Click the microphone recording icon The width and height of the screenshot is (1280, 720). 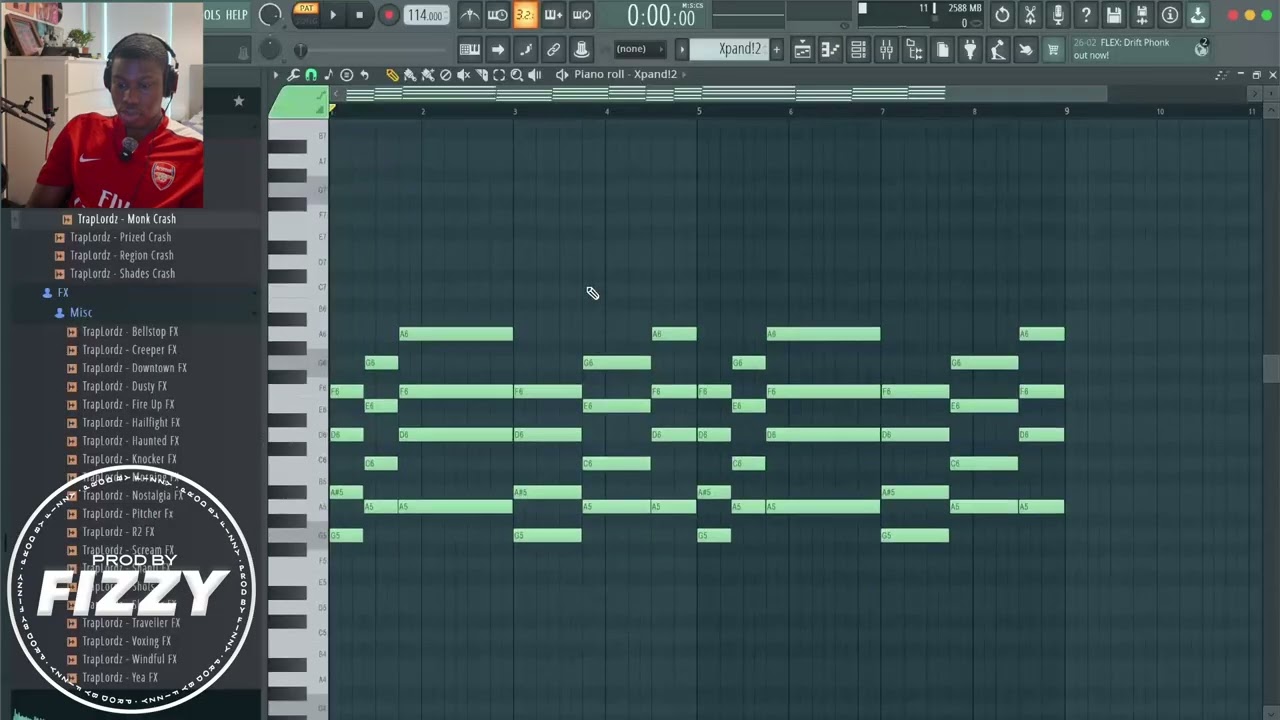1058,15
